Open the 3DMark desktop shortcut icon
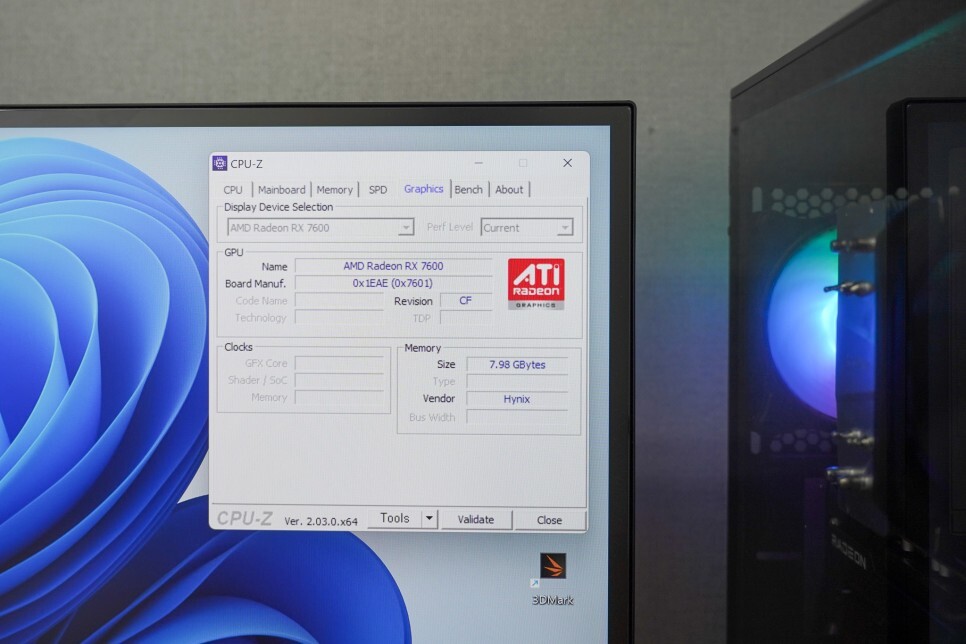966x644 pixels. click(553, 566)
